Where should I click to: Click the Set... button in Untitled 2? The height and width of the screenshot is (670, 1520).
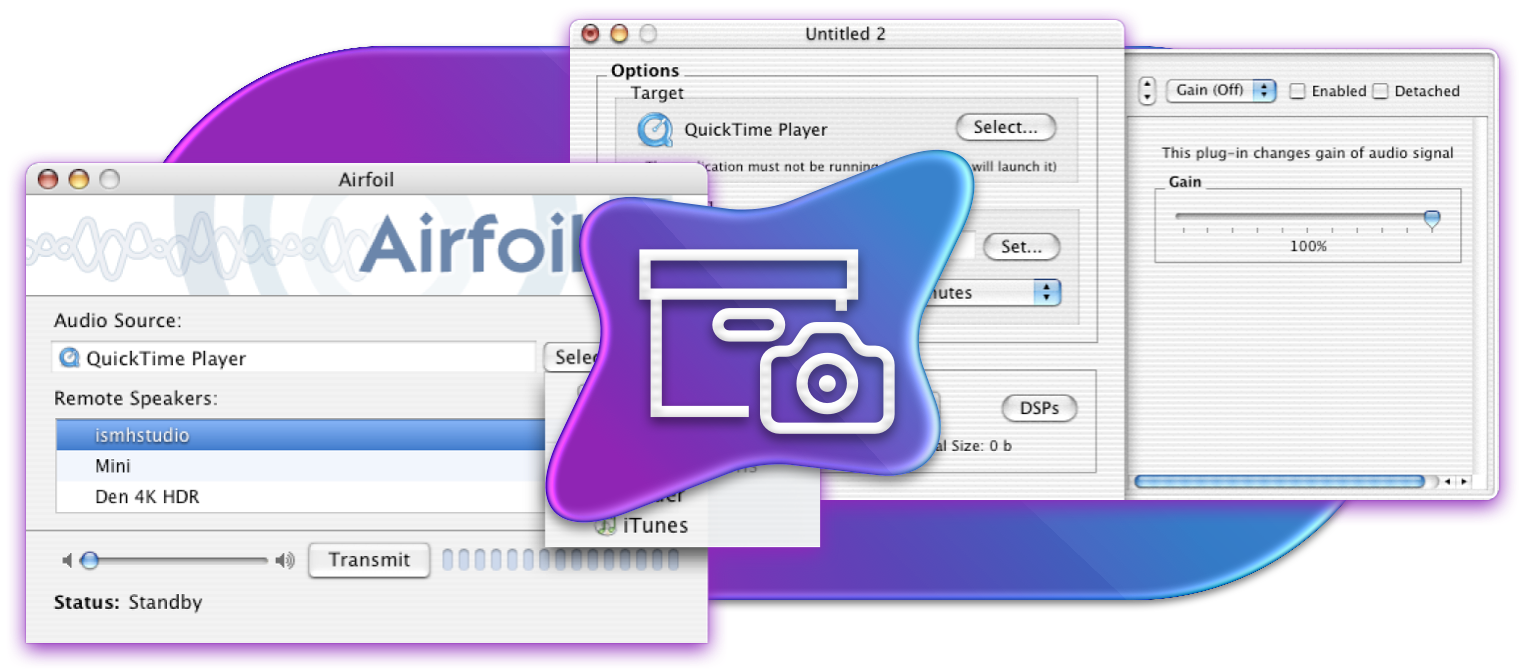click(x=1021, y=247)
